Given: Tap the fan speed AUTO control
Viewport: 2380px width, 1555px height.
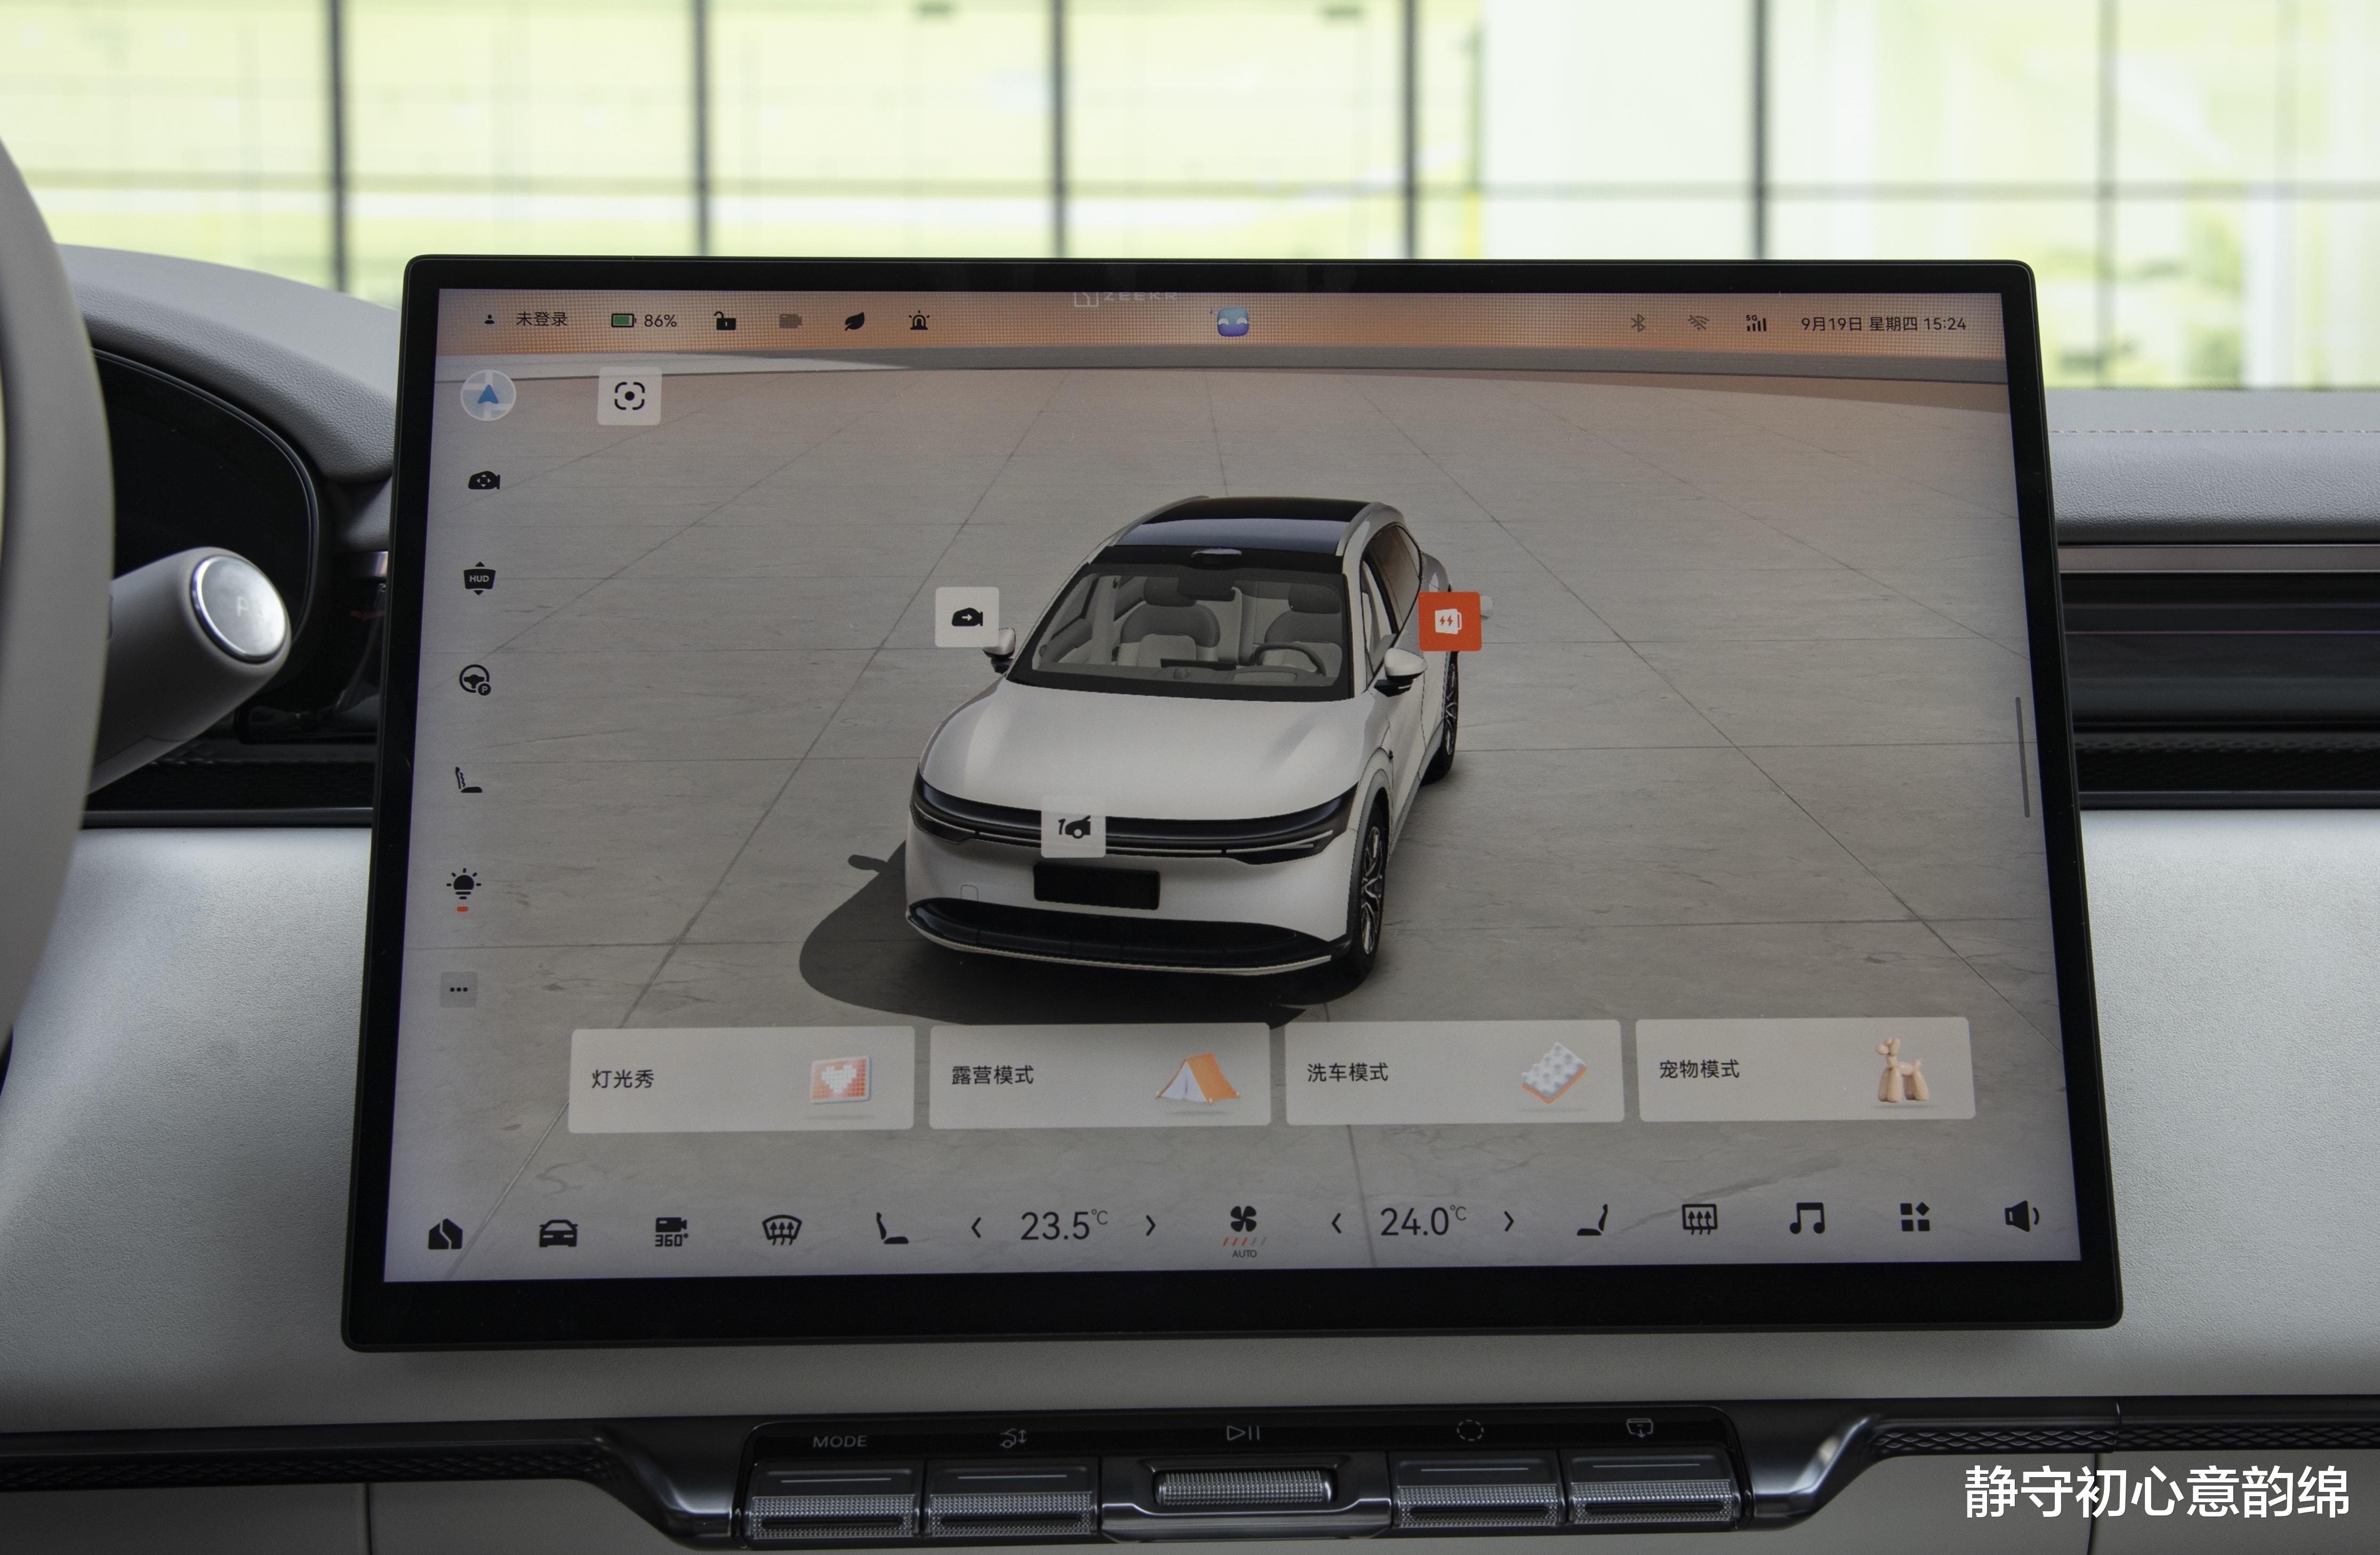Looking at the screenshot, I should [1243, 1229].
